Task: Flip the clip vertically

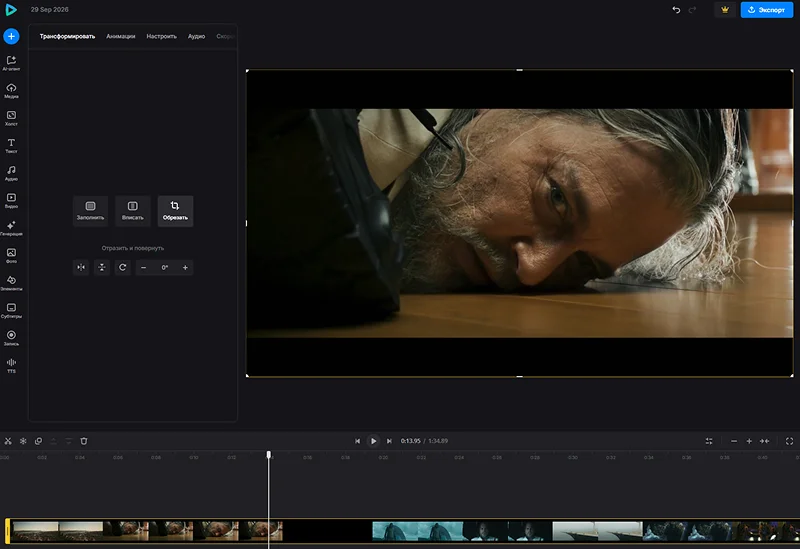Action: (102, 267)
